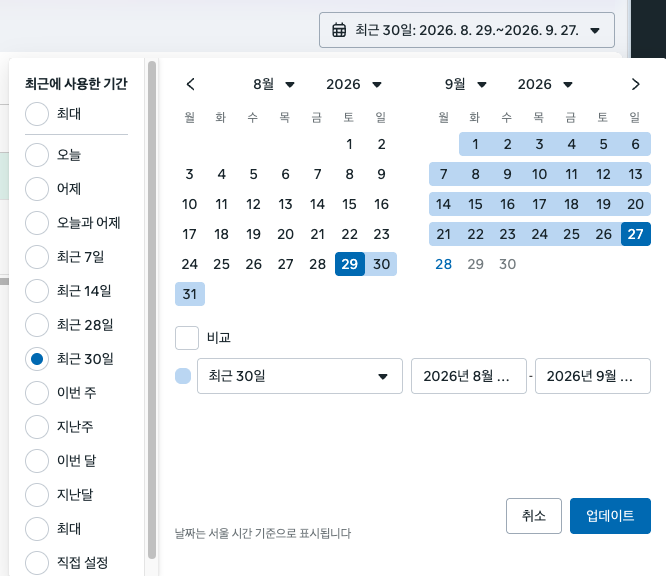Click the 업데이트 update button
This screenshot has width=666, height=576.
pos(610,516)
